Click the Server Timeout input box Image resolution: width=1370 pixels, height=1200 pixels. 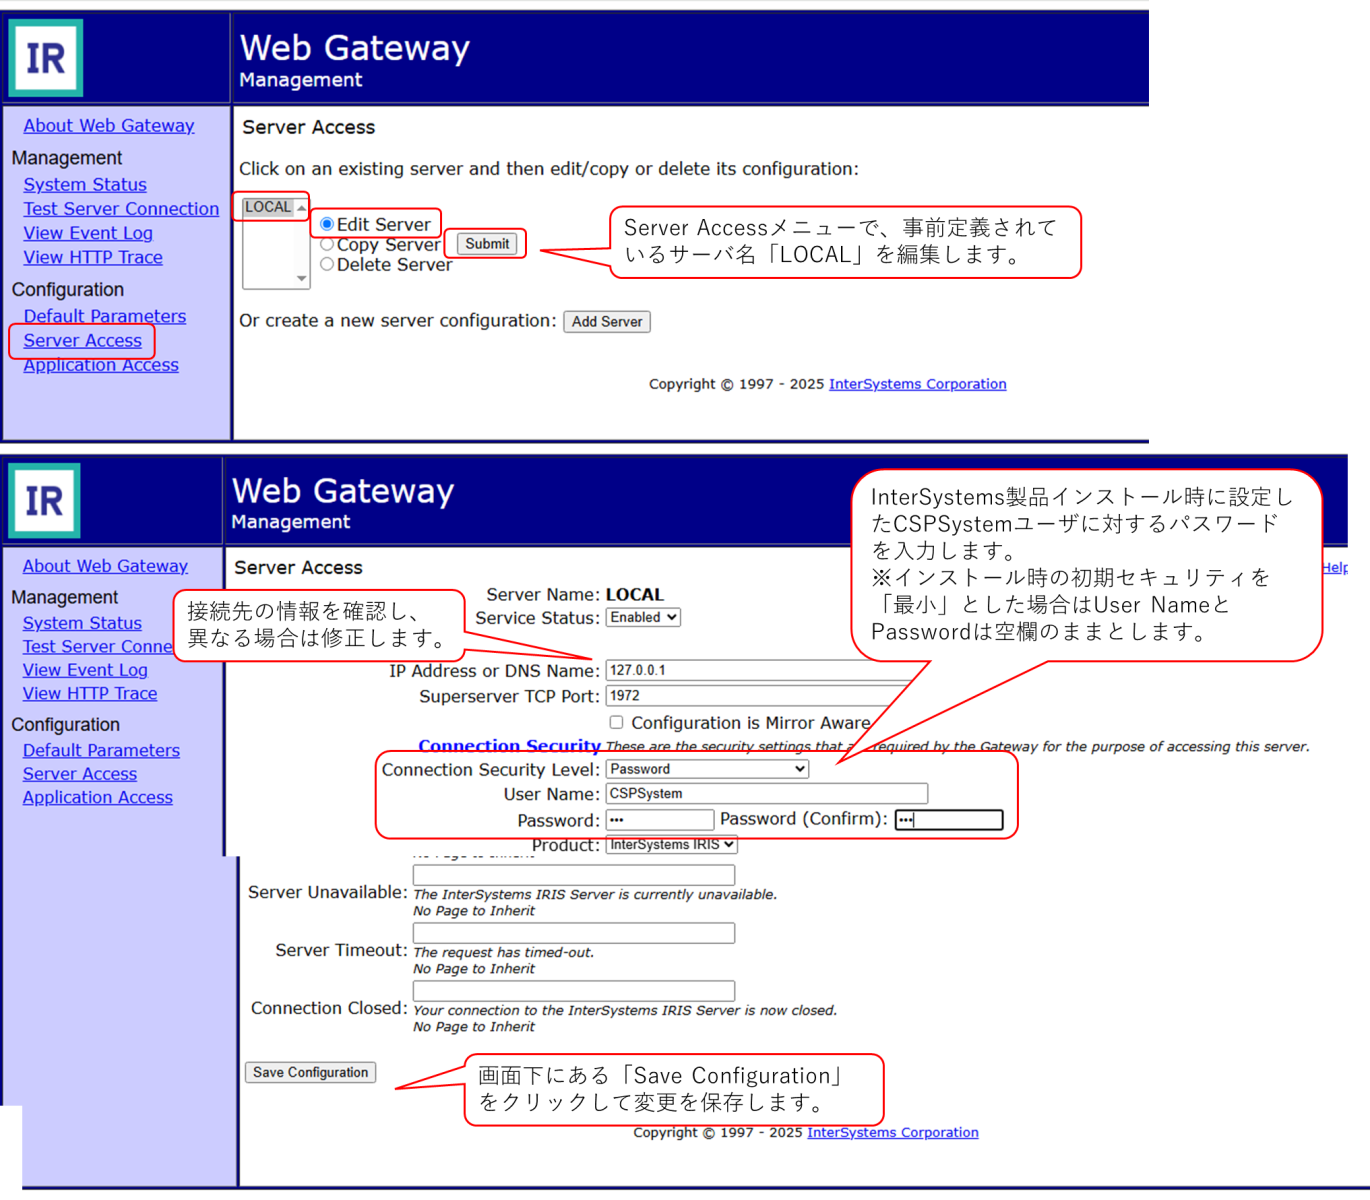(x=573, y=933)
